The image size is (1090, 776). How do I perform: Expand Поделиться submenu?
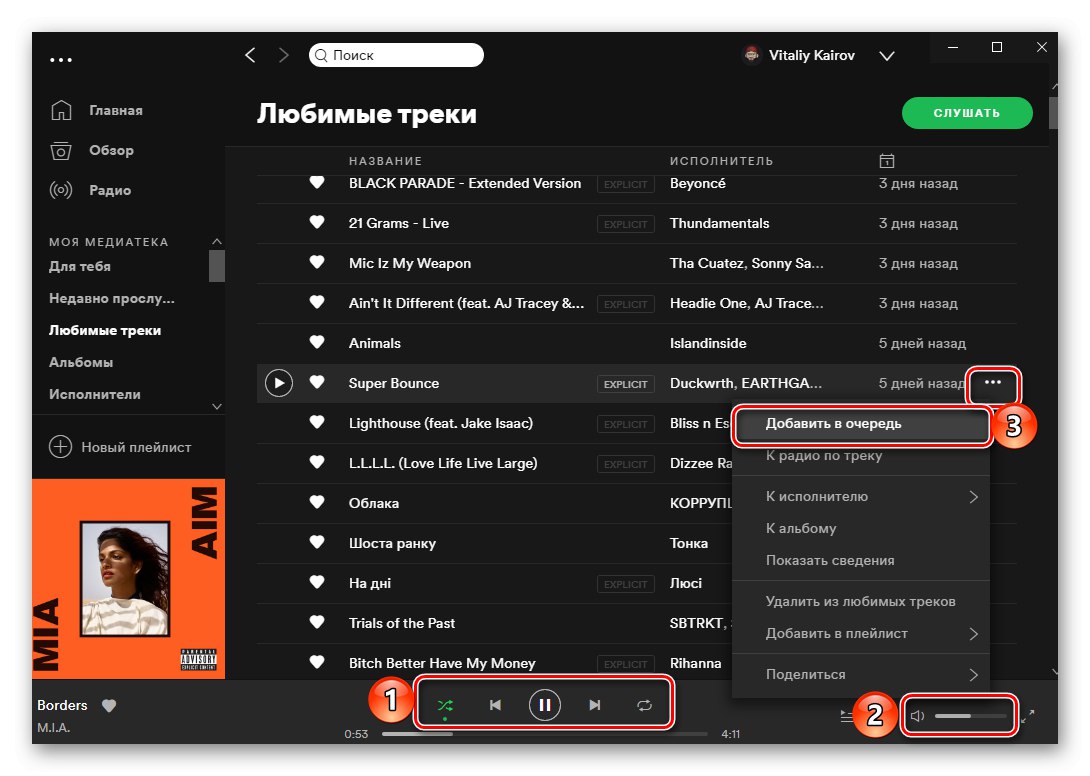(x=861, y=674)
